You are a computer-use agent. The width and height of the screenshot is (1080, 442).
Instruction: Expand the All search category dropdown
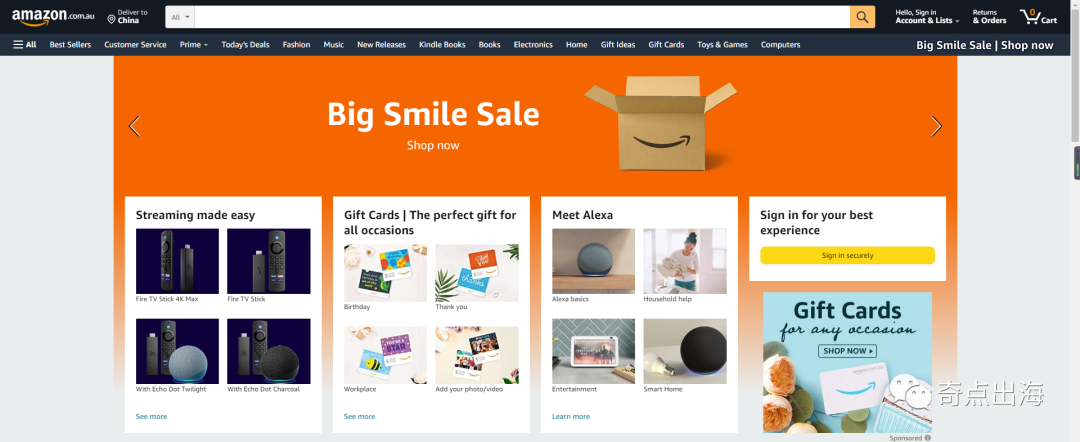[x=180, y=17]
